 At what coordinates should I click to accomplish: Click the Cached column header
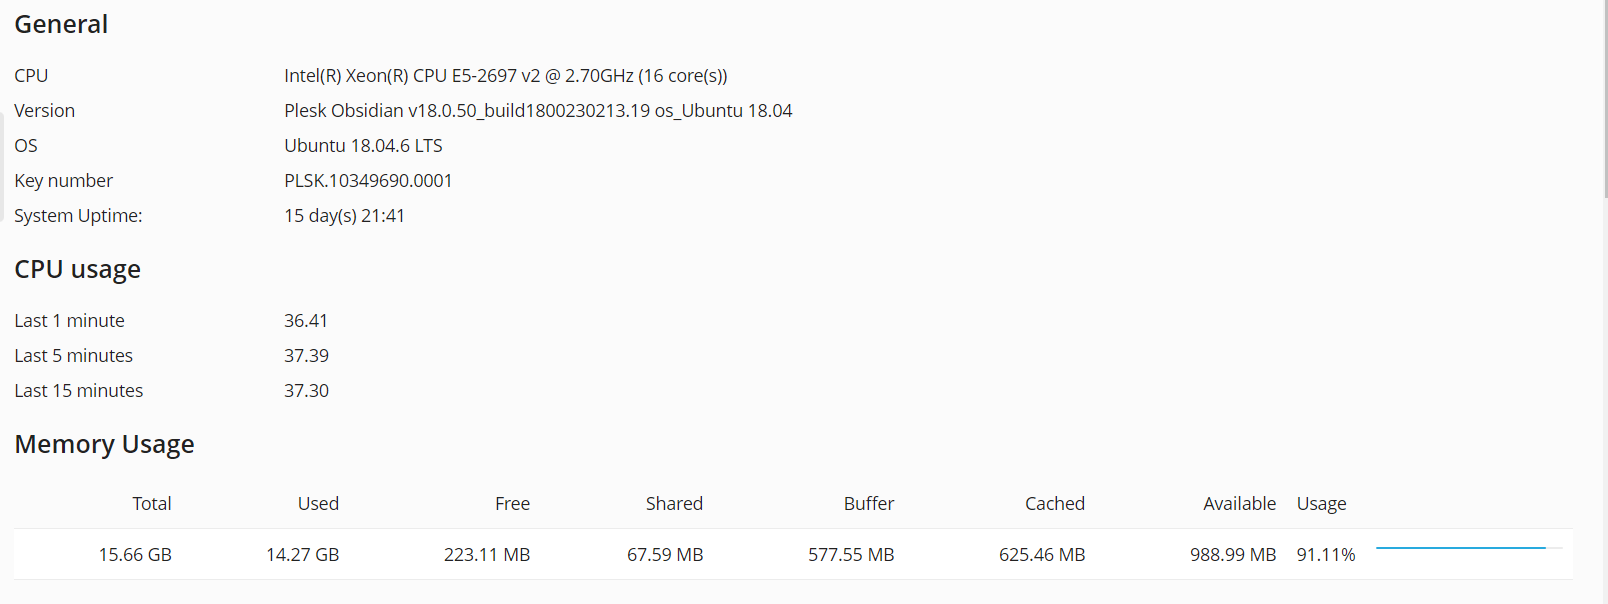pos(1055,504)
